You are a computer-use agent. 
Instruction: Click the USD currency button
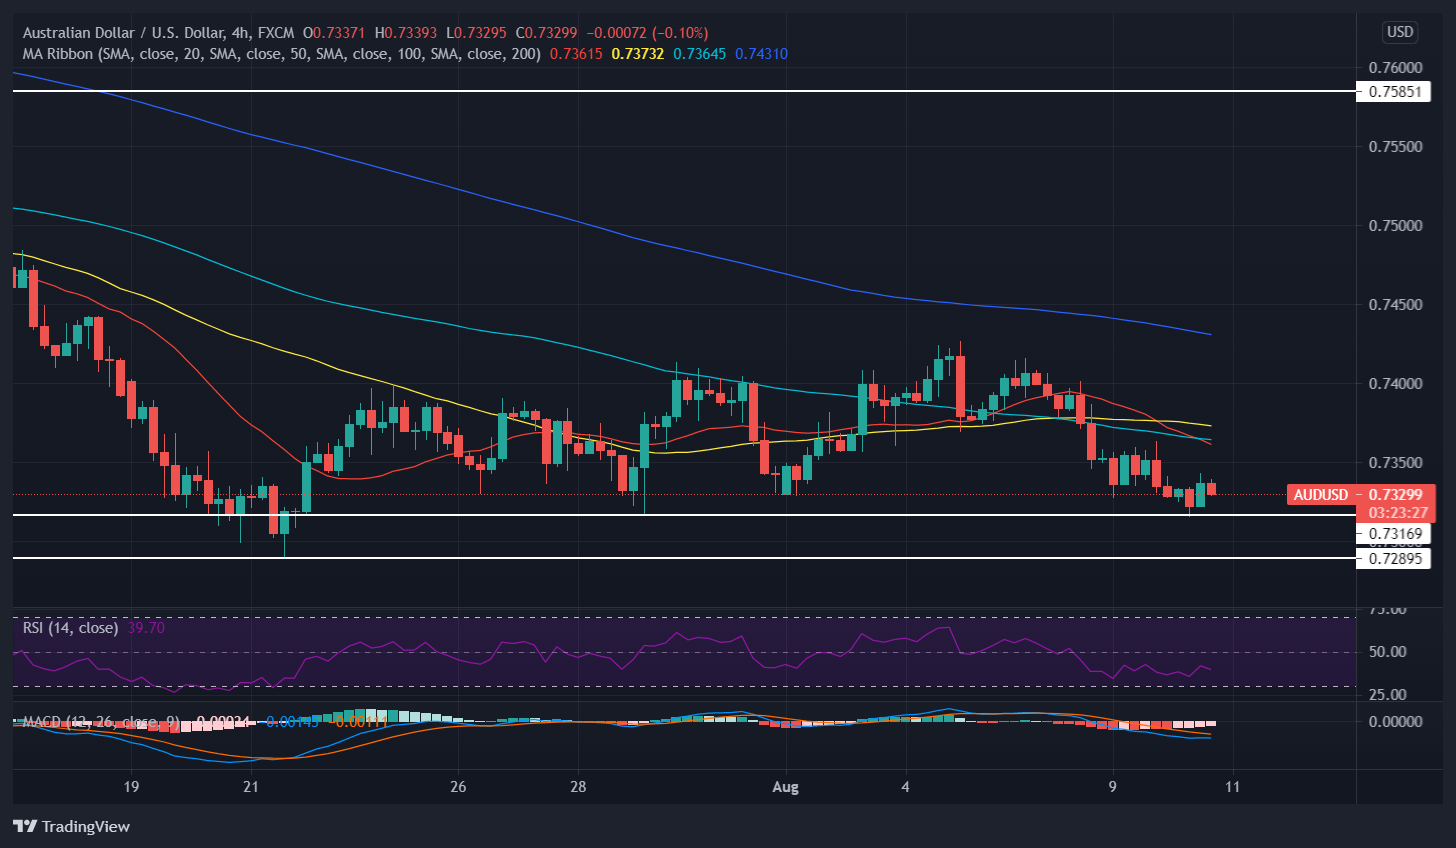tap(1400, 32)
